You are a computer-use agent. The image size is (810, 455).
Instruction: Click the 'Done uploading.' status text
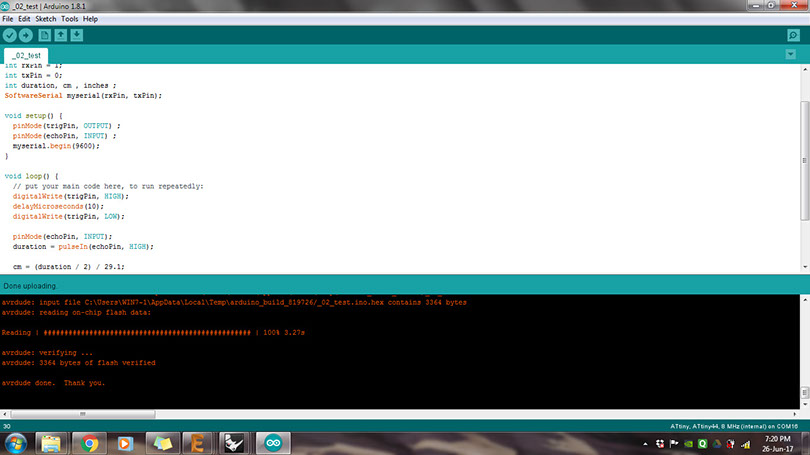[30, 286]
